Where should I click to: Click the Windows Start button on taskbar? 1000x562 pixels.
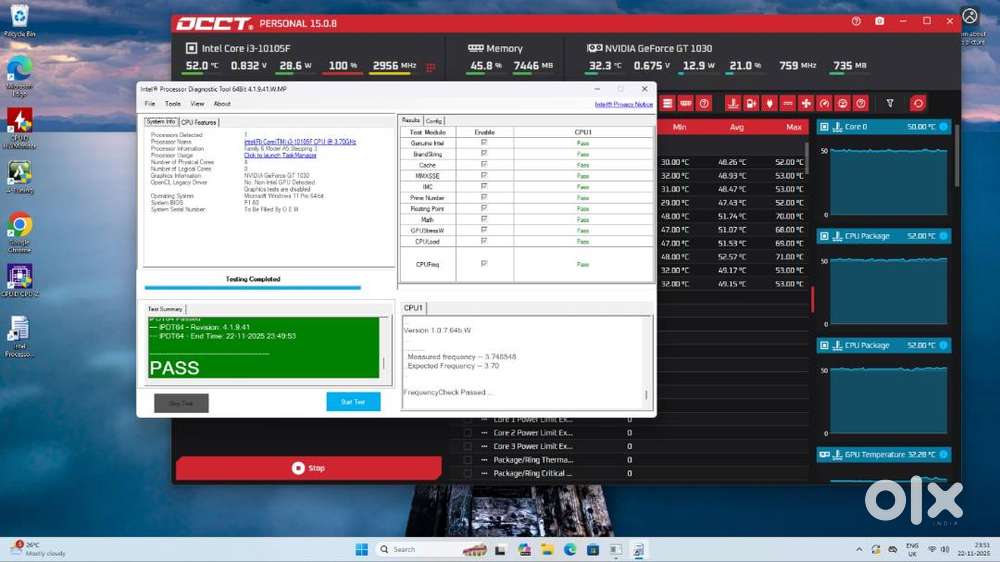(361, 549)
